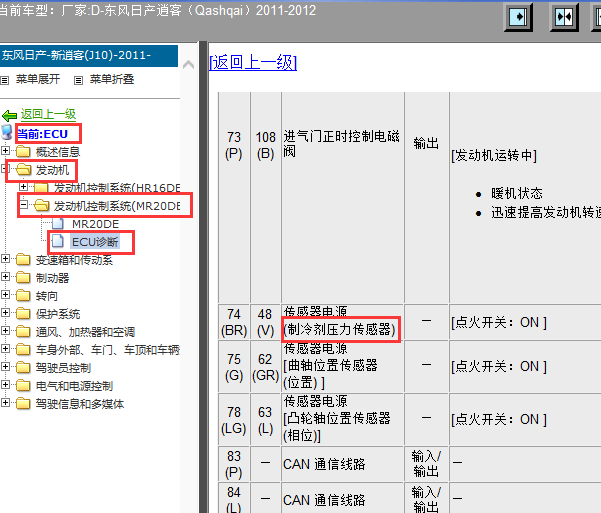Image resolution: width=601 pixels, height=513 pixels.
Task: Click the 驾驶员控制 folder icon
Action: point(23,367)
